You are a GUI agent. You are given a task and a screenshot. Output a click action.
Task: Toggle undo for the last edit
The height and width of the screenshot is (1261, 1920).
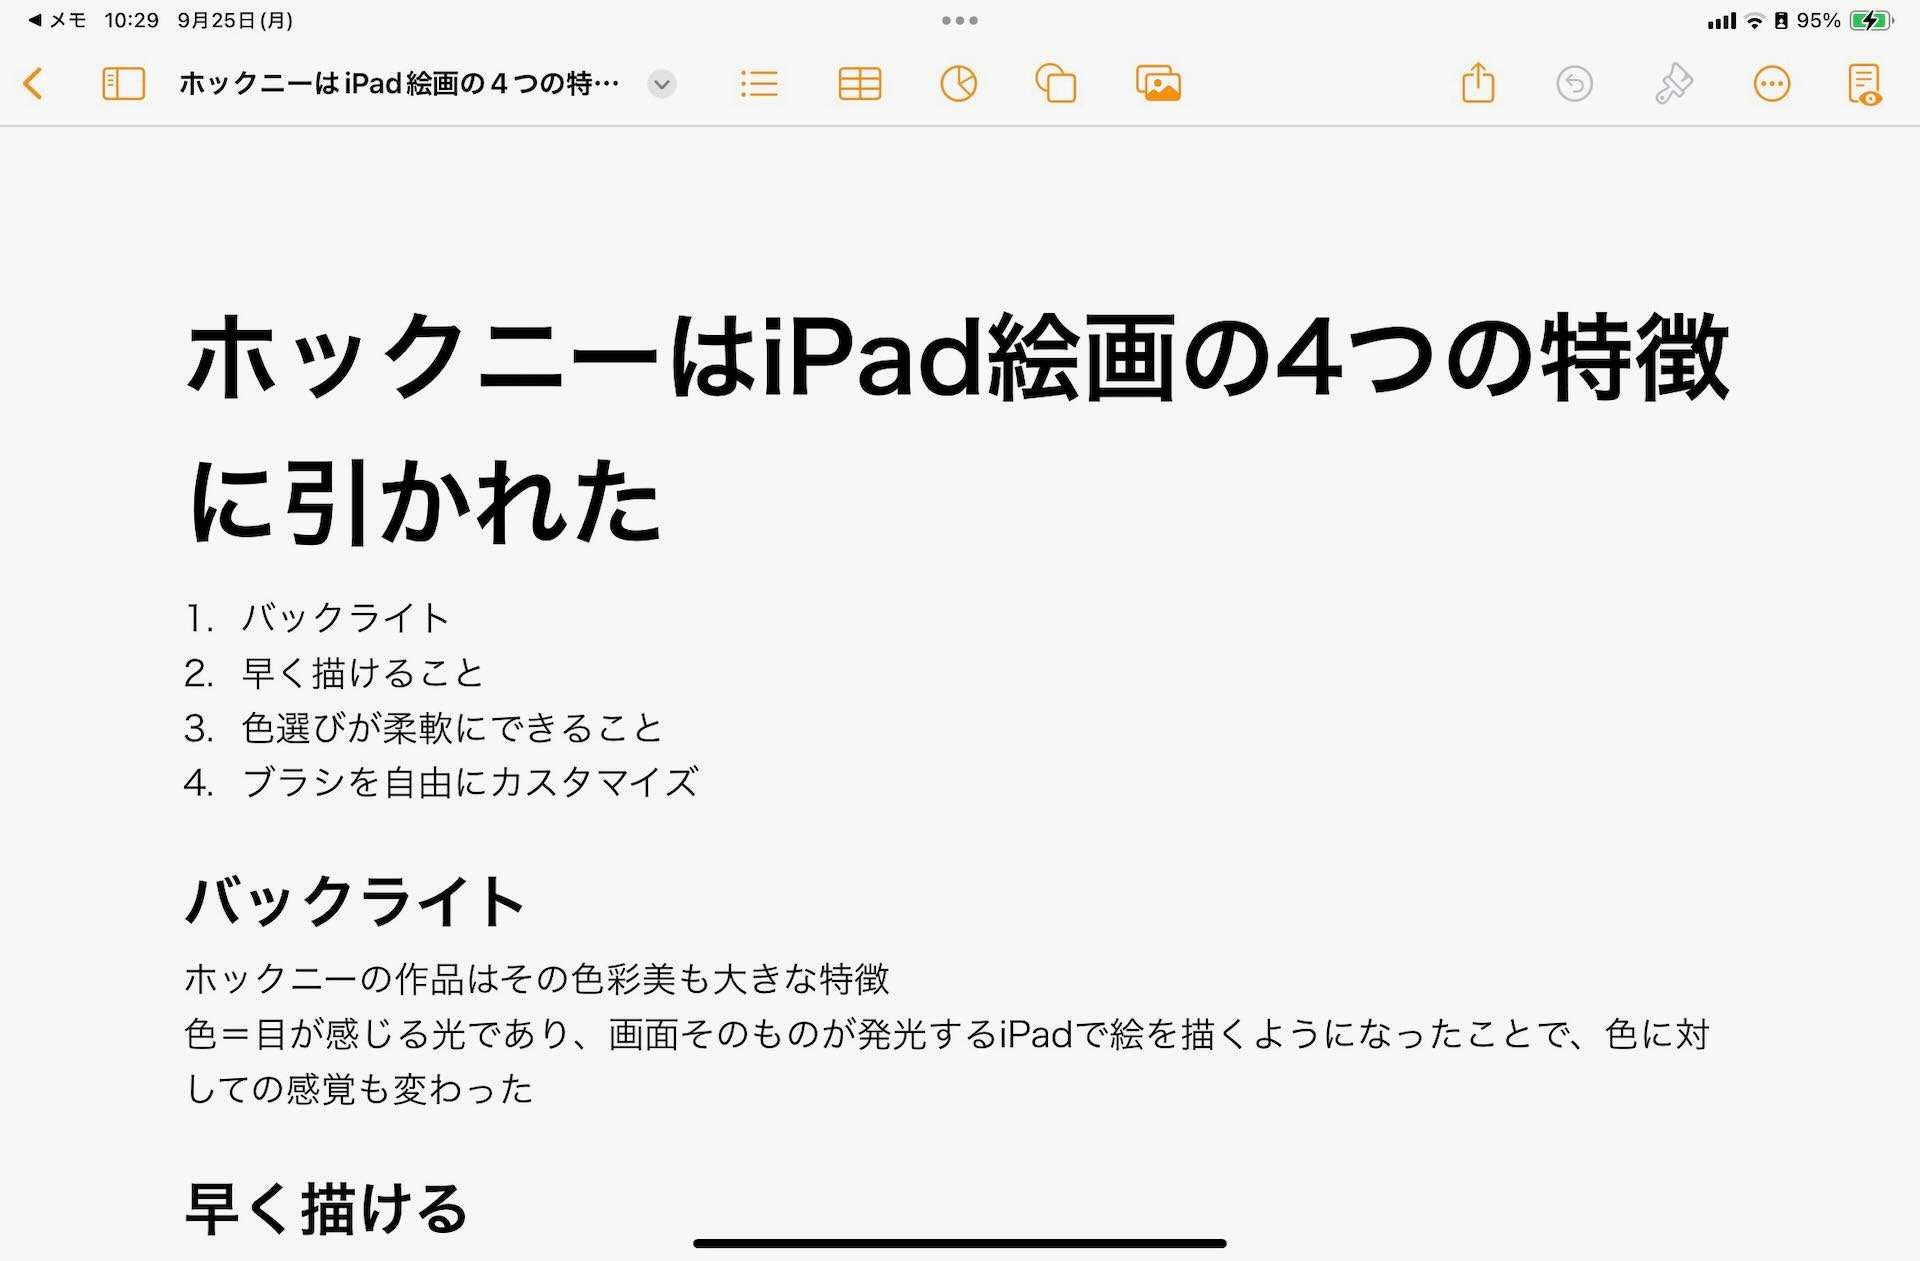[x=1575, y=84]
